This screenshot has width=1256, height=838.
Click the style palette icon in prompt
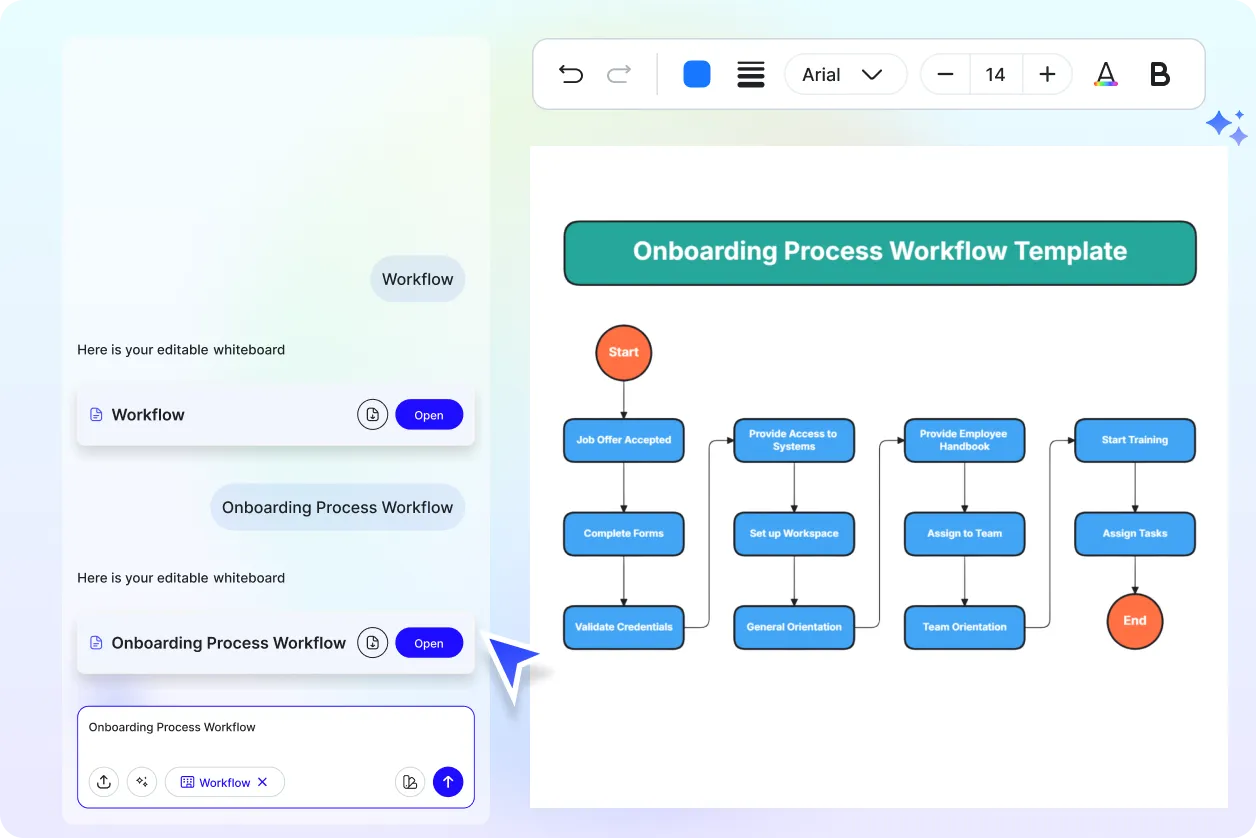(x=410, y=782)
